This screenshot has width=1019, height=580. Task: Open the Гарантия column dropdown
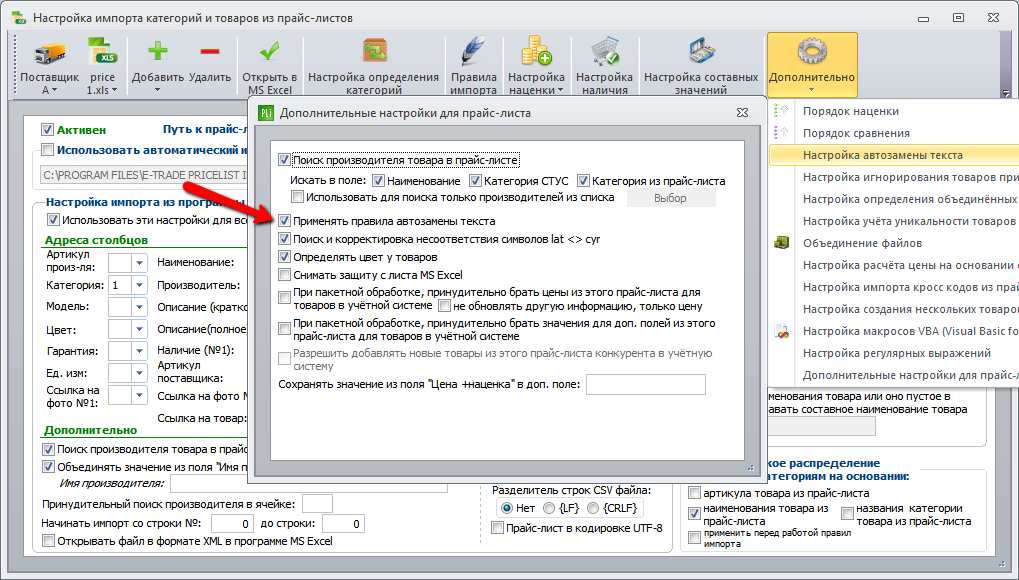tap(140, 351)
